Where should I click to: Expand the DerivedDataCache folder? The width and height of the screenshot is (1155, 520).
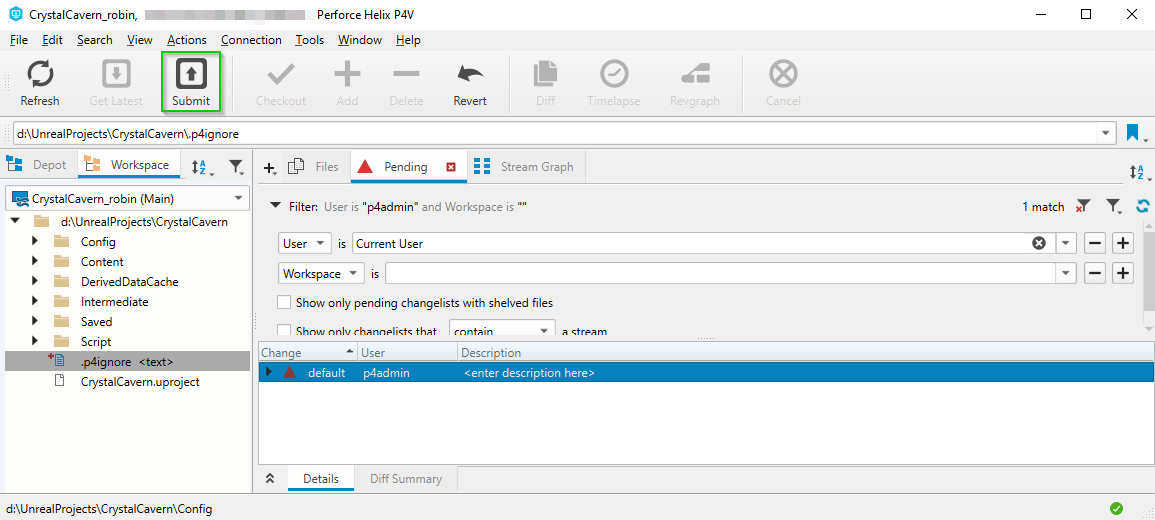tap(35, 281)
